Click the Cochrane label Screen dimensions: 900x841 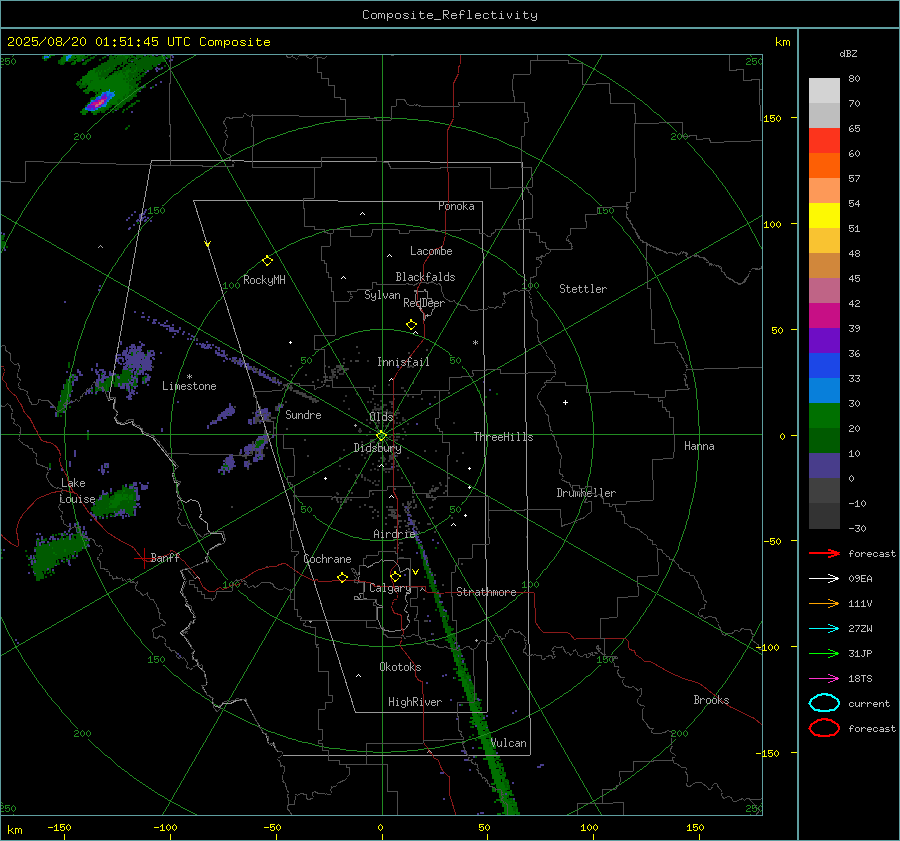point(327,559)
